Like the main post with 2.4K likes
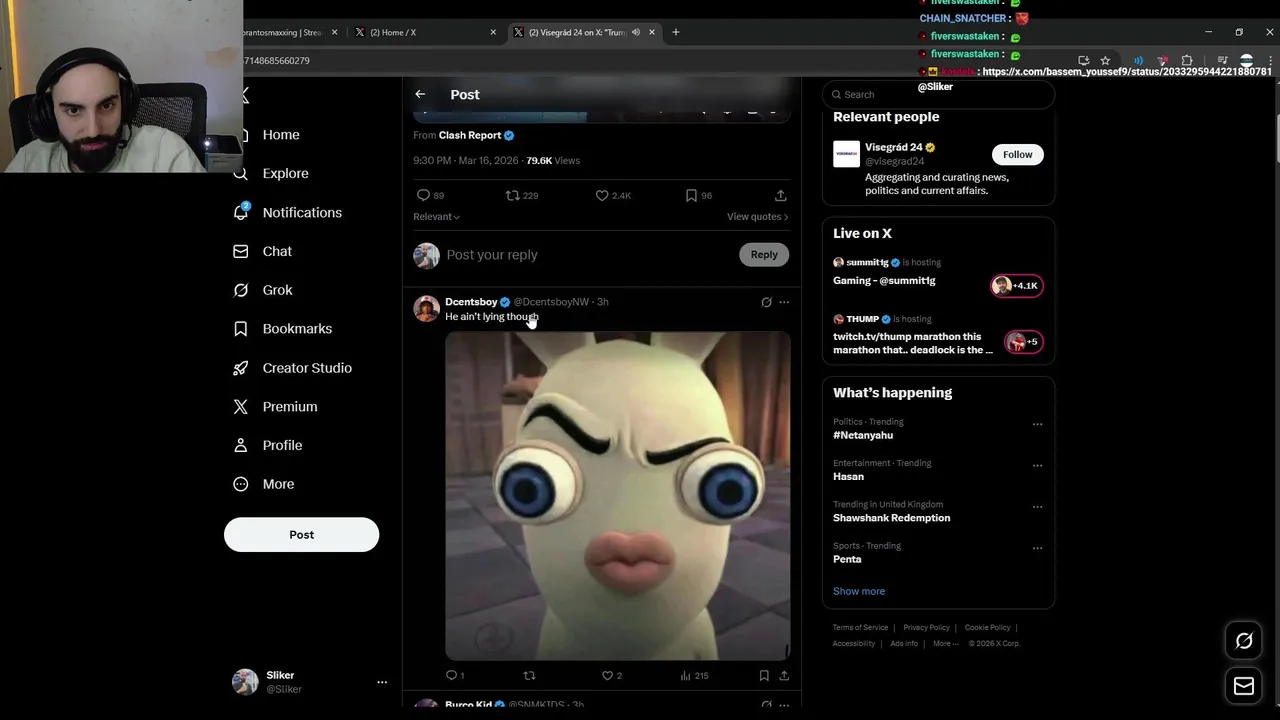The image size is (1280, 720). coord(602,195)
